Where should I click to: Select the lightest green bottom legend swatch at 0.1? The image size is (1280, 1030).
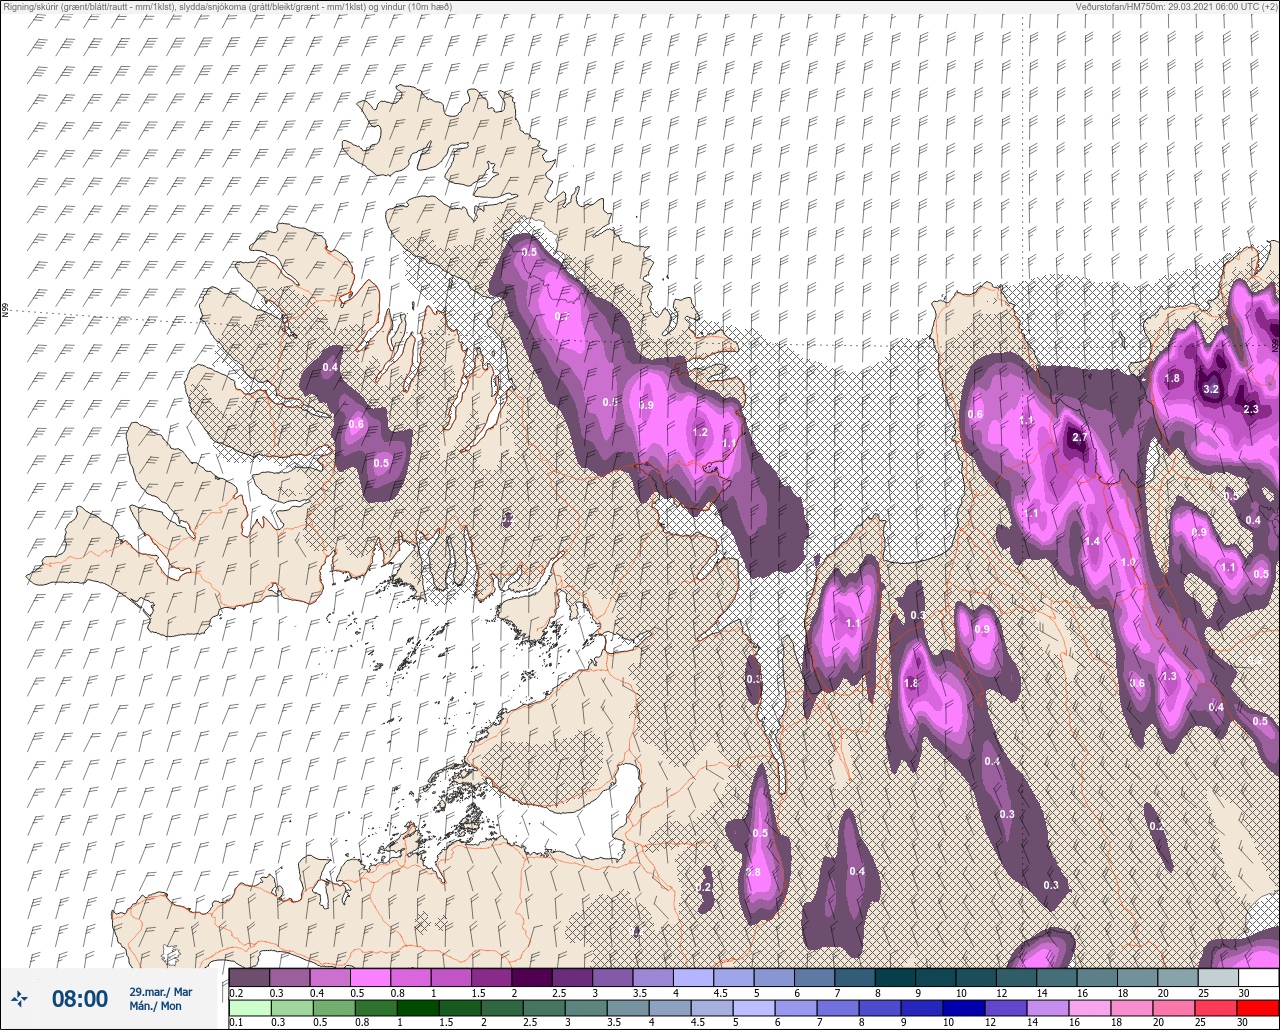(250, 1008)
